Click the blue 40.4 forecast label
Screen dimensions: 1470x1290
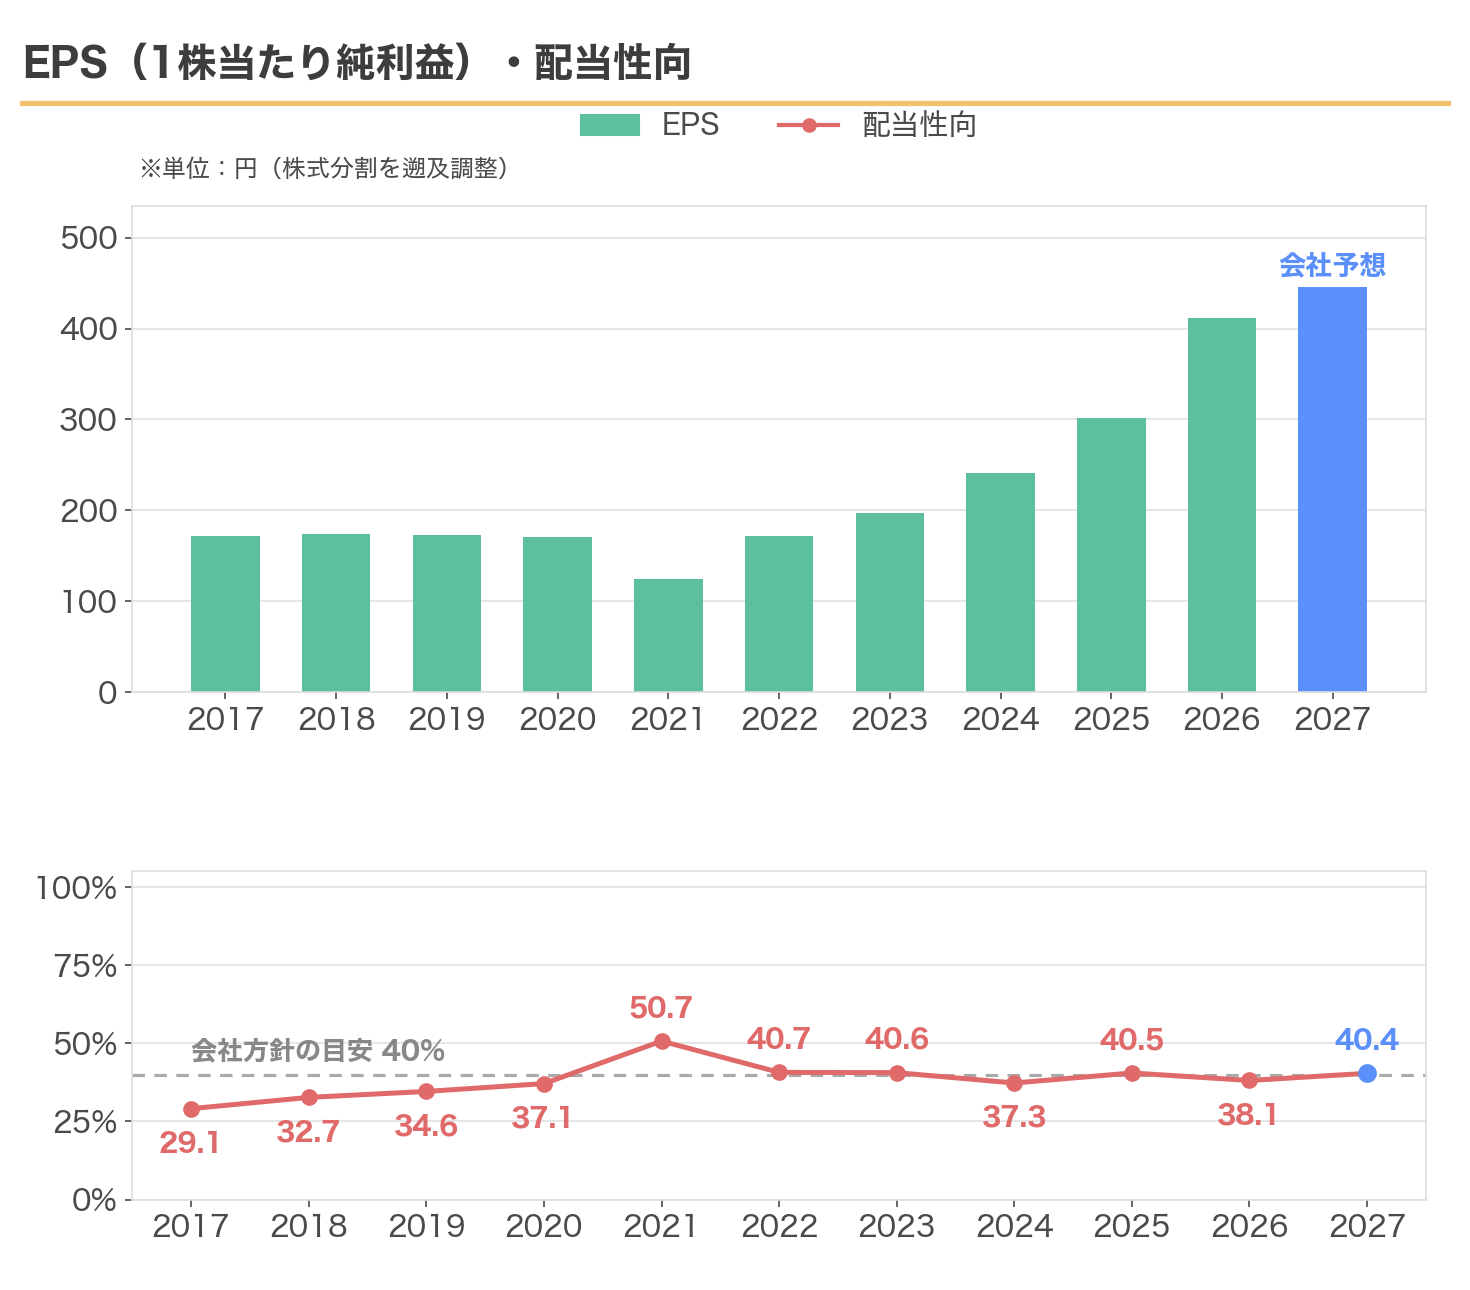1367,1040
